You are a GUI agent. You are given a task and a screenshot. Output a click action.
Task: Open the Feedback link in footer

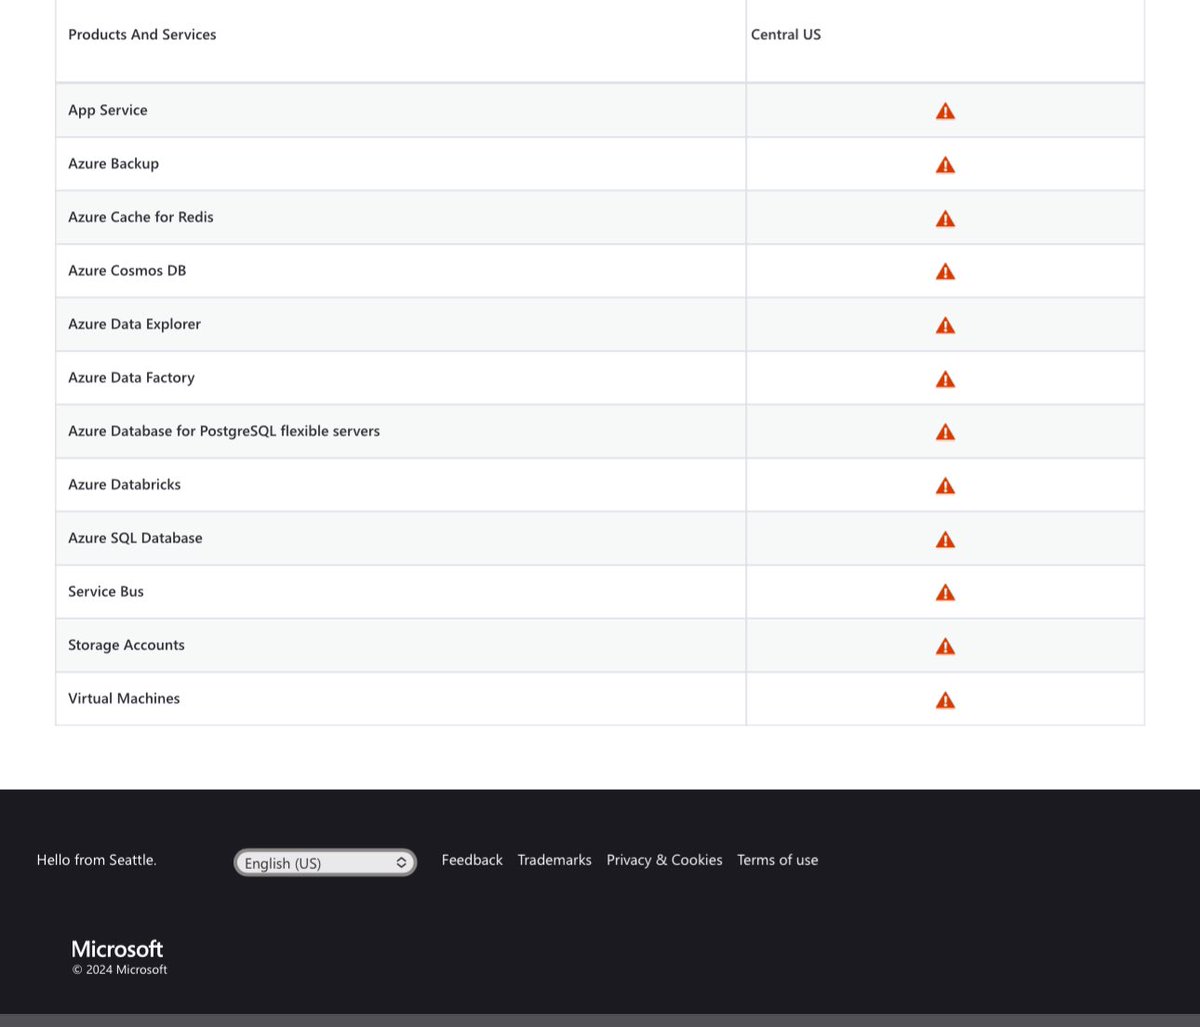coord(472,860)
